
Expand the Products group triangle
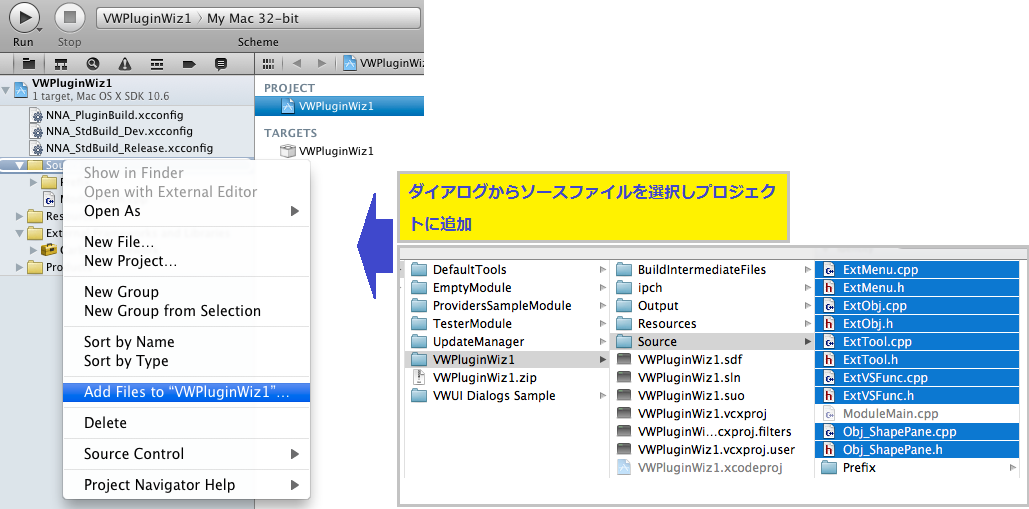click(x=20, y=267)
